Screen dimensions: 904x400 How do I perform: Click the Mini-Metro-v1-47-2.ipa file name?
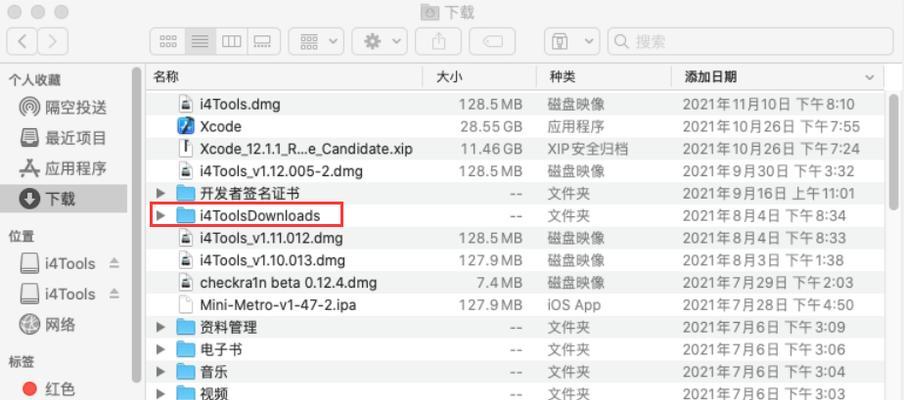click(x=278, y=304)
